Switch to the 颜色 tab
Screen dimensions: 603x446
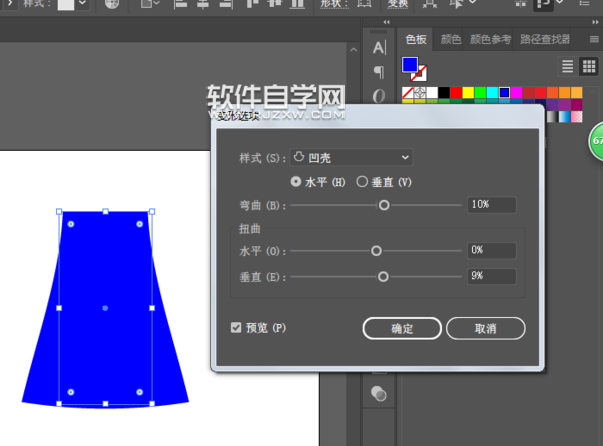[x=451, y=39]
